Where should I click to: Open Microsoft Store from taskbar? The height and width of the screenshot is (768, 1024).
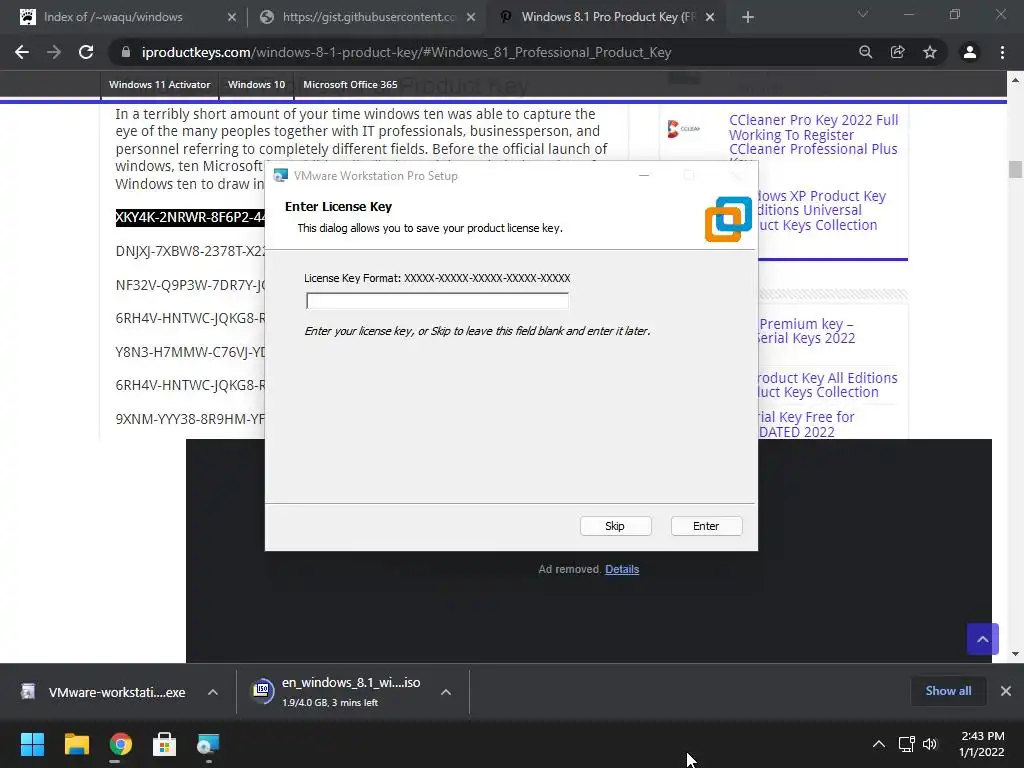coord(165,744)
